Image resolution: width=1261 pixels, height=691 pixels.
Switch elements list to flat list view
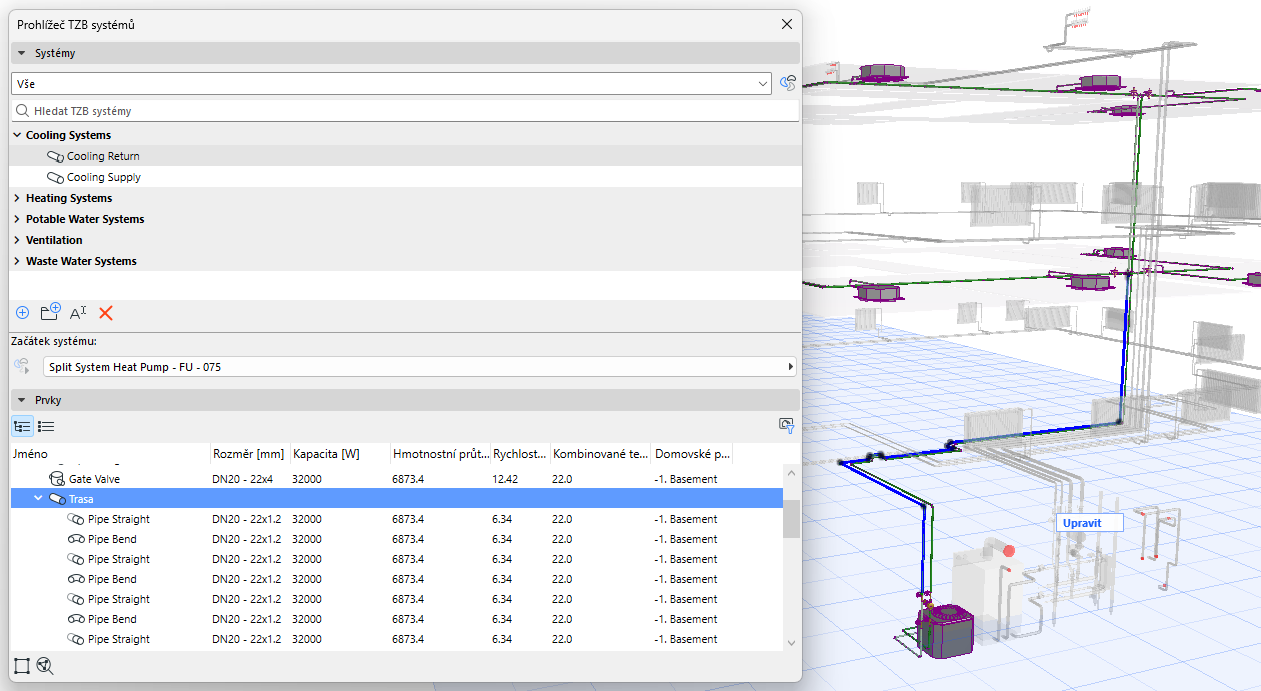click(x=46, y=426)
